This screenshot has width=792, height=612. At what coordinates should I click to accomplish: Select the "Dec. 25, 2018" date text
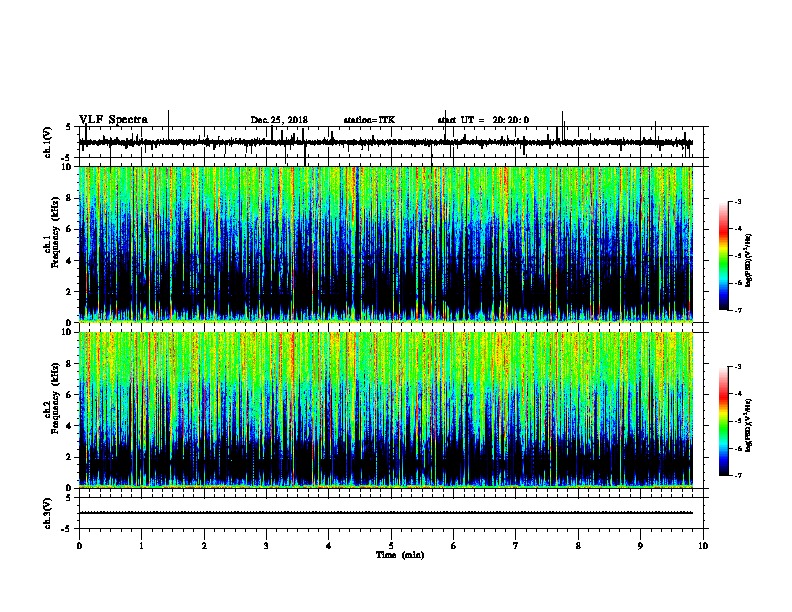[279, 120]
